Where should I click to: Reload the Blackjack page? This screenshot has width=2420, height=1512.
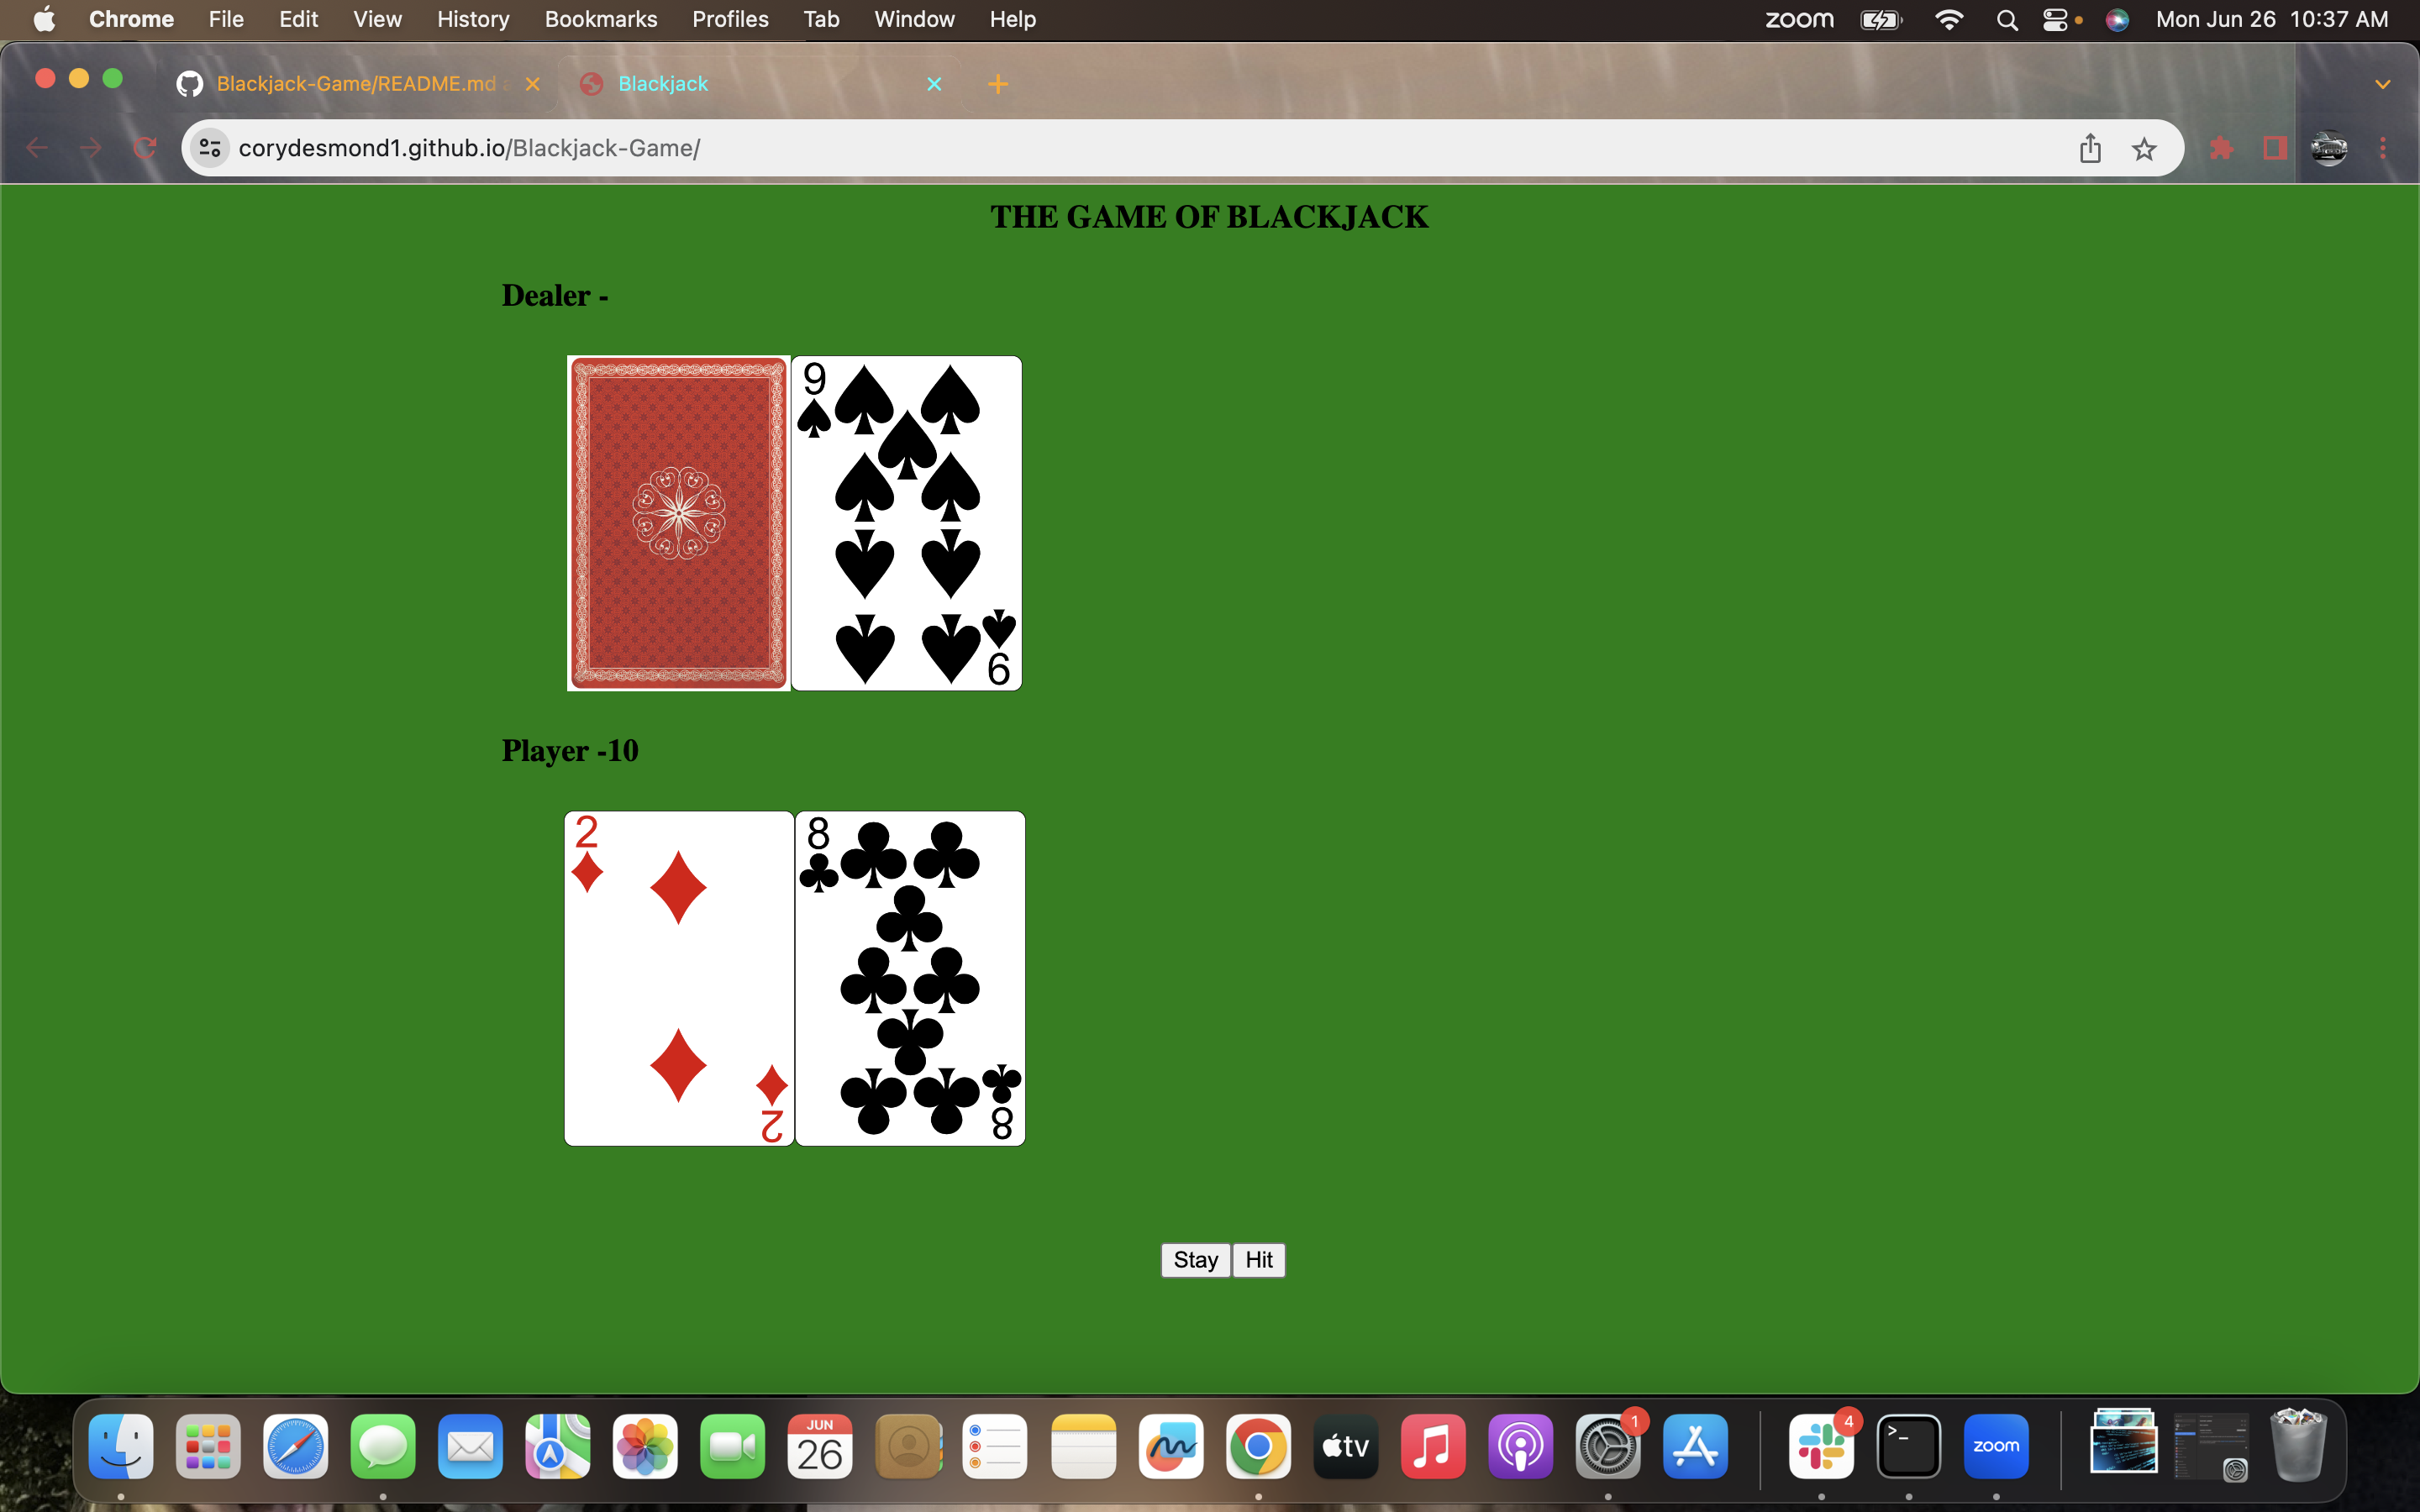pyautogui.click(x=145, y=147)
